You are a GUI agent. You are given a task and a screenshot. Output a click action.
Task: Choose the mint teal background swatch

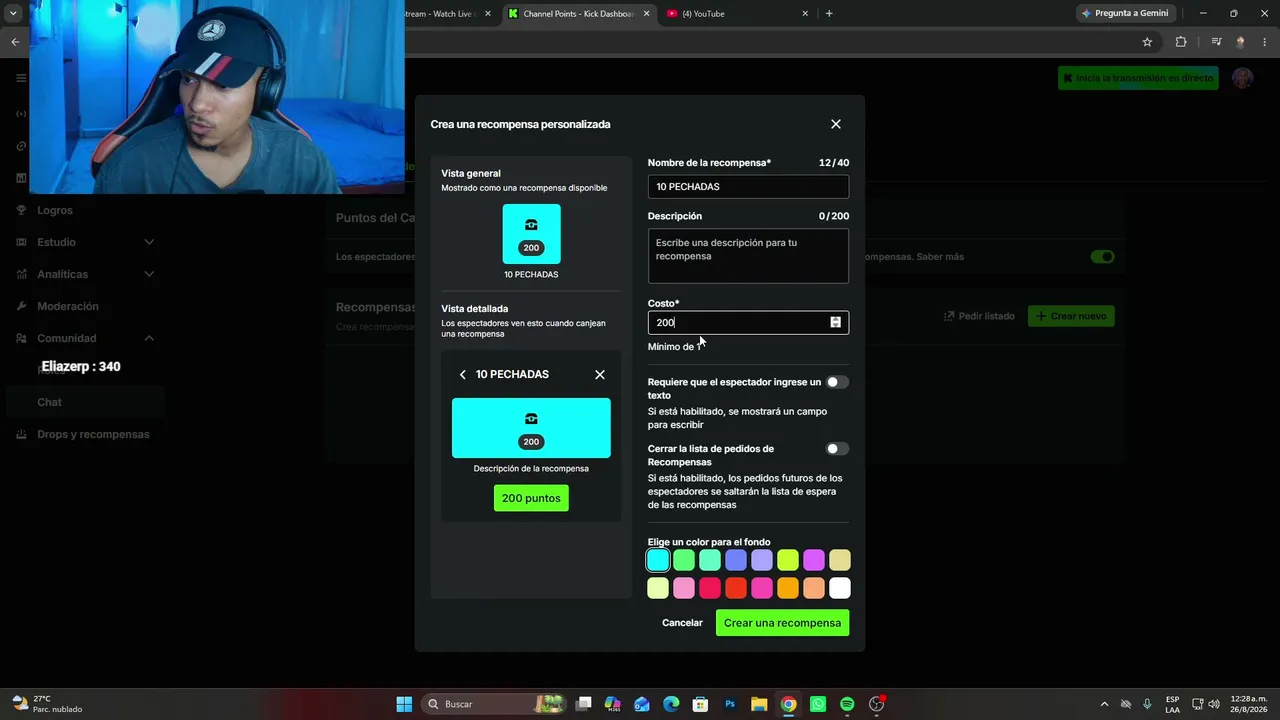point(710,560)
